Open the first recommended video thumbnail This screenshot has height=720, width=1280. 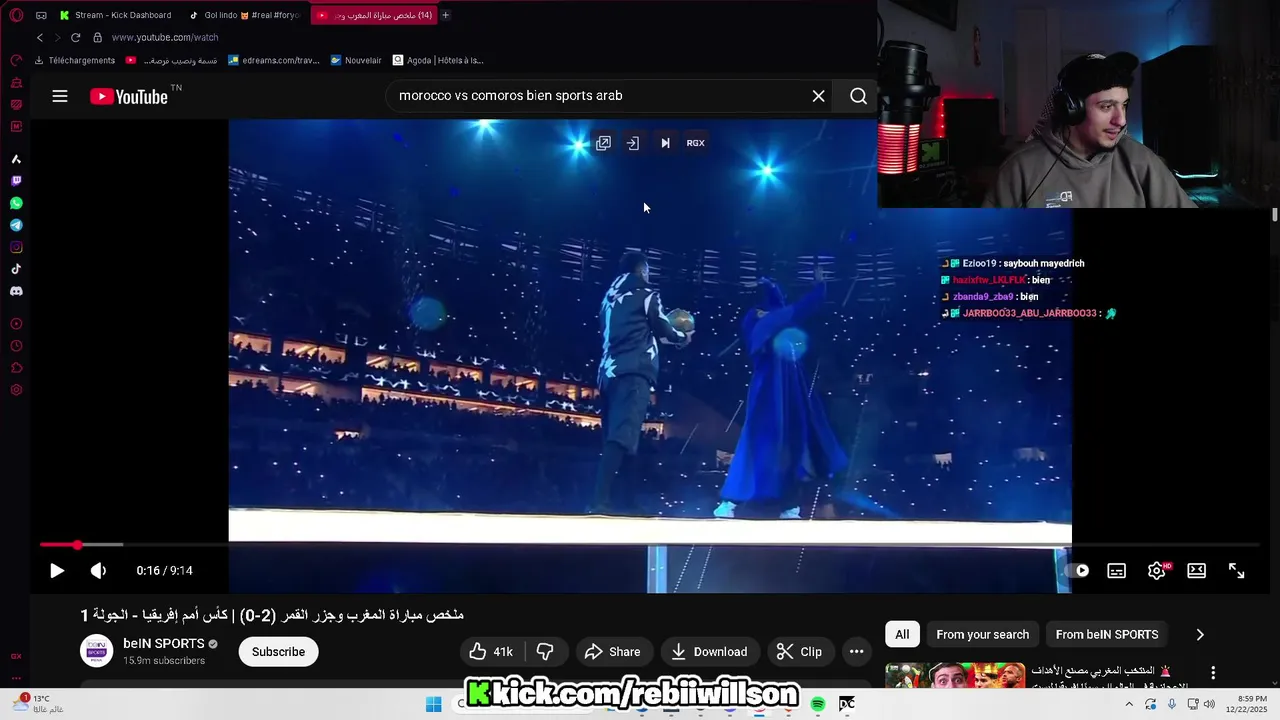955,675
